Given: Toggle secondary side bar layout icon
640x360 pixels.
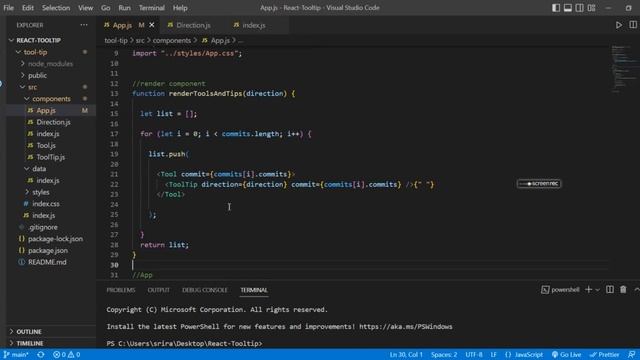Looking at the screenshot, I should point(579,8).
